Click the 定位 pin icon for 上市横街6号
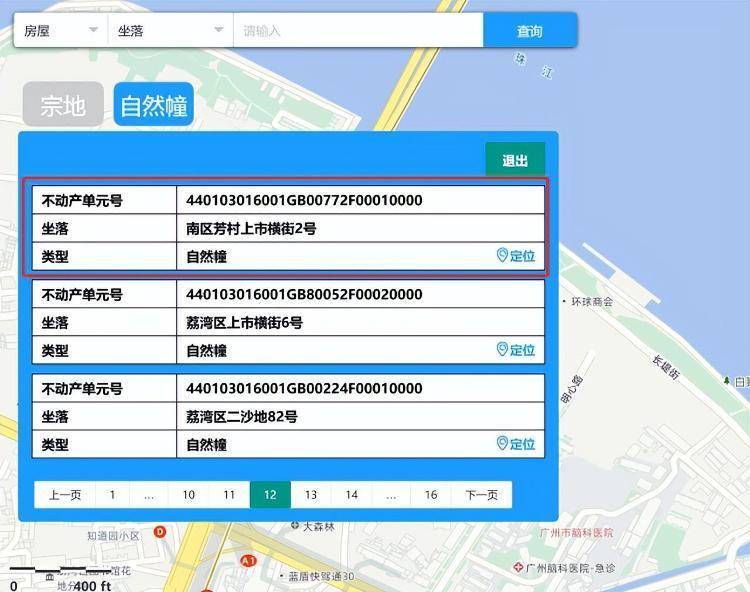Image resolution: width=750 pixels, height=592 pixels. tap(502, 350)
